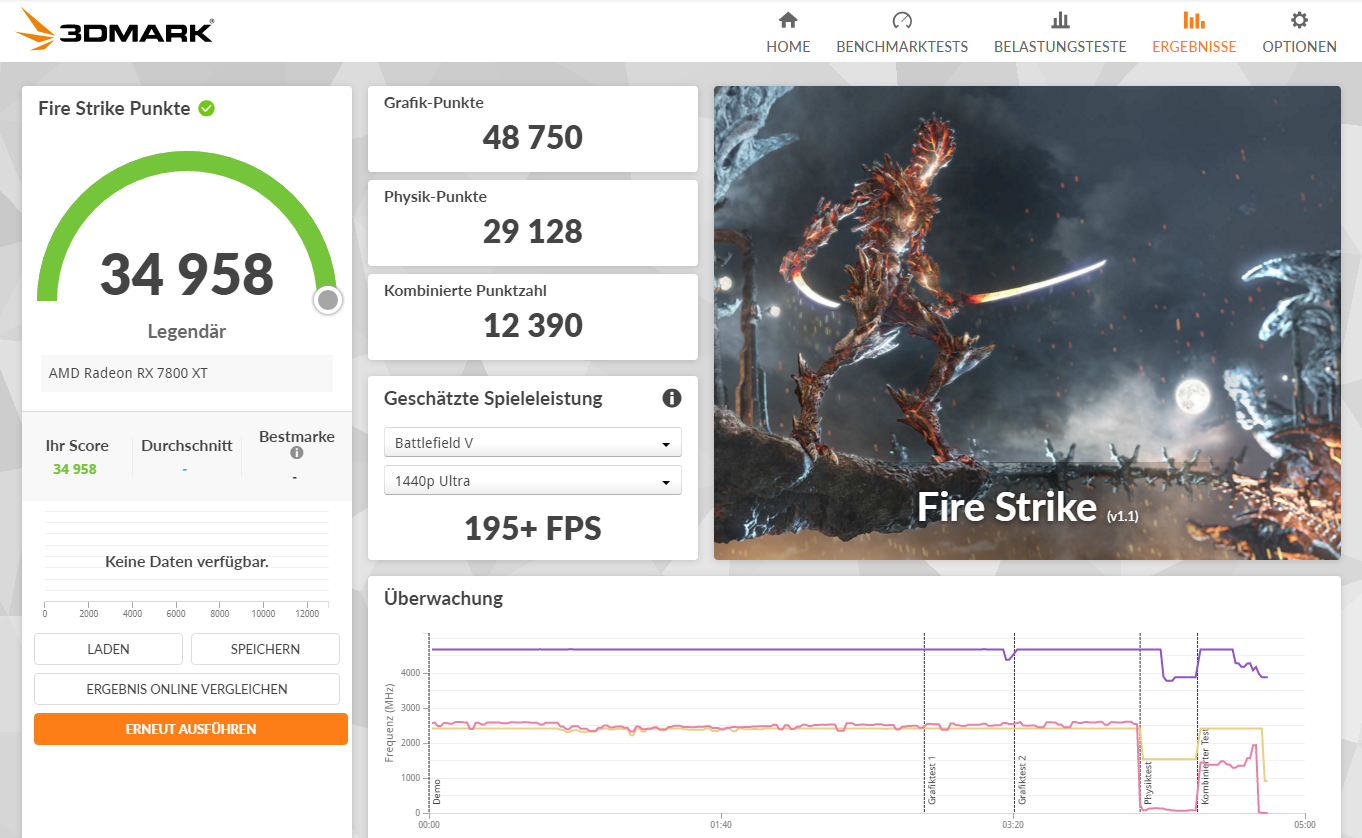Select the Ergebnisse tab
The image size is (1362, 838).
(x=1194, y=32)
